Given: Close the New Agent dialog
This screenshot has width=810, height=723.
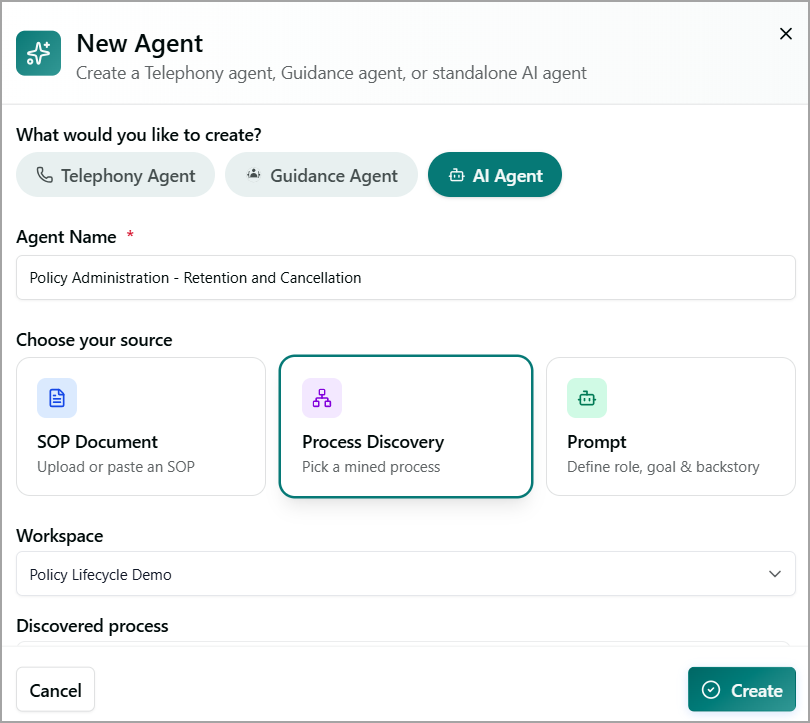Looking at the screenshot, I should click(x=785, y=34).
